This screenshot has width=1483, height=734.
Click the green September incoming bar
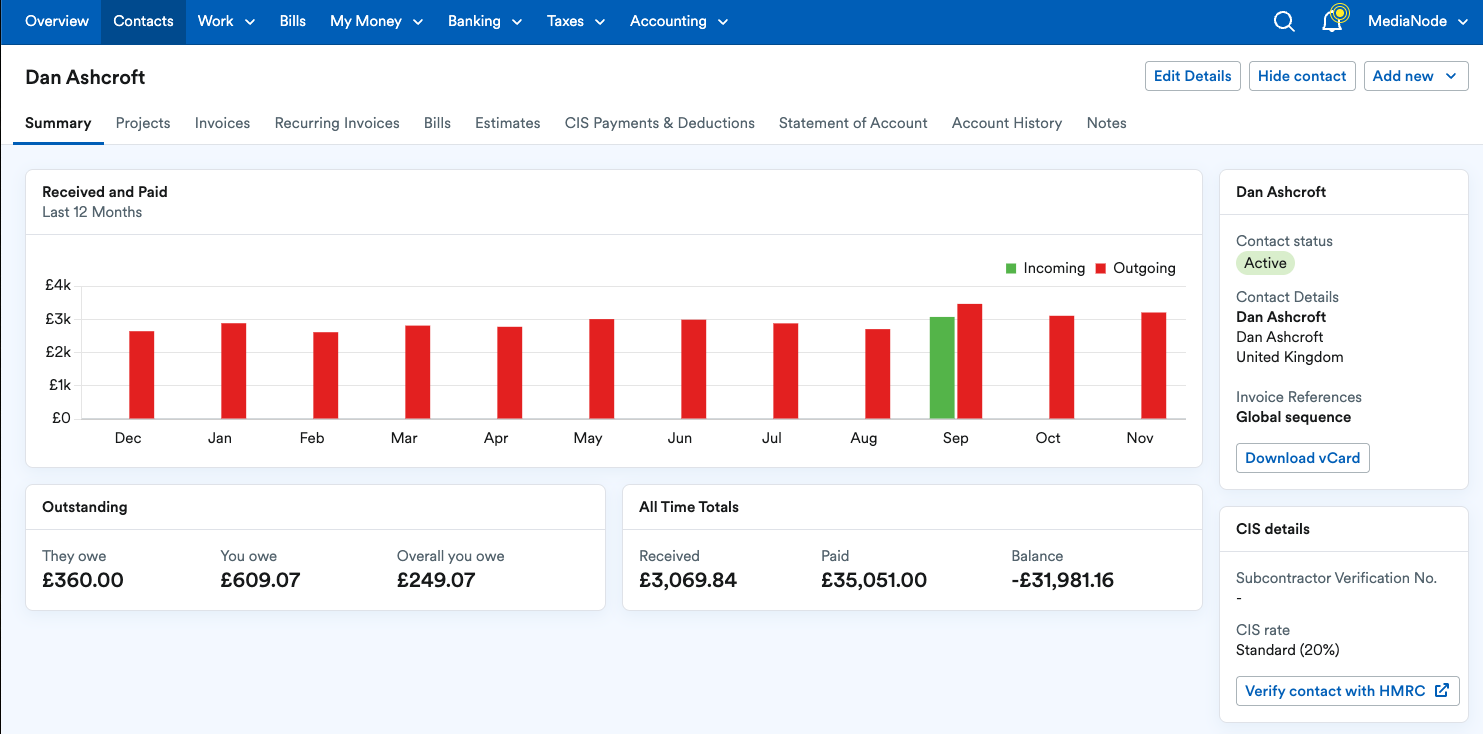click(942, 368)
